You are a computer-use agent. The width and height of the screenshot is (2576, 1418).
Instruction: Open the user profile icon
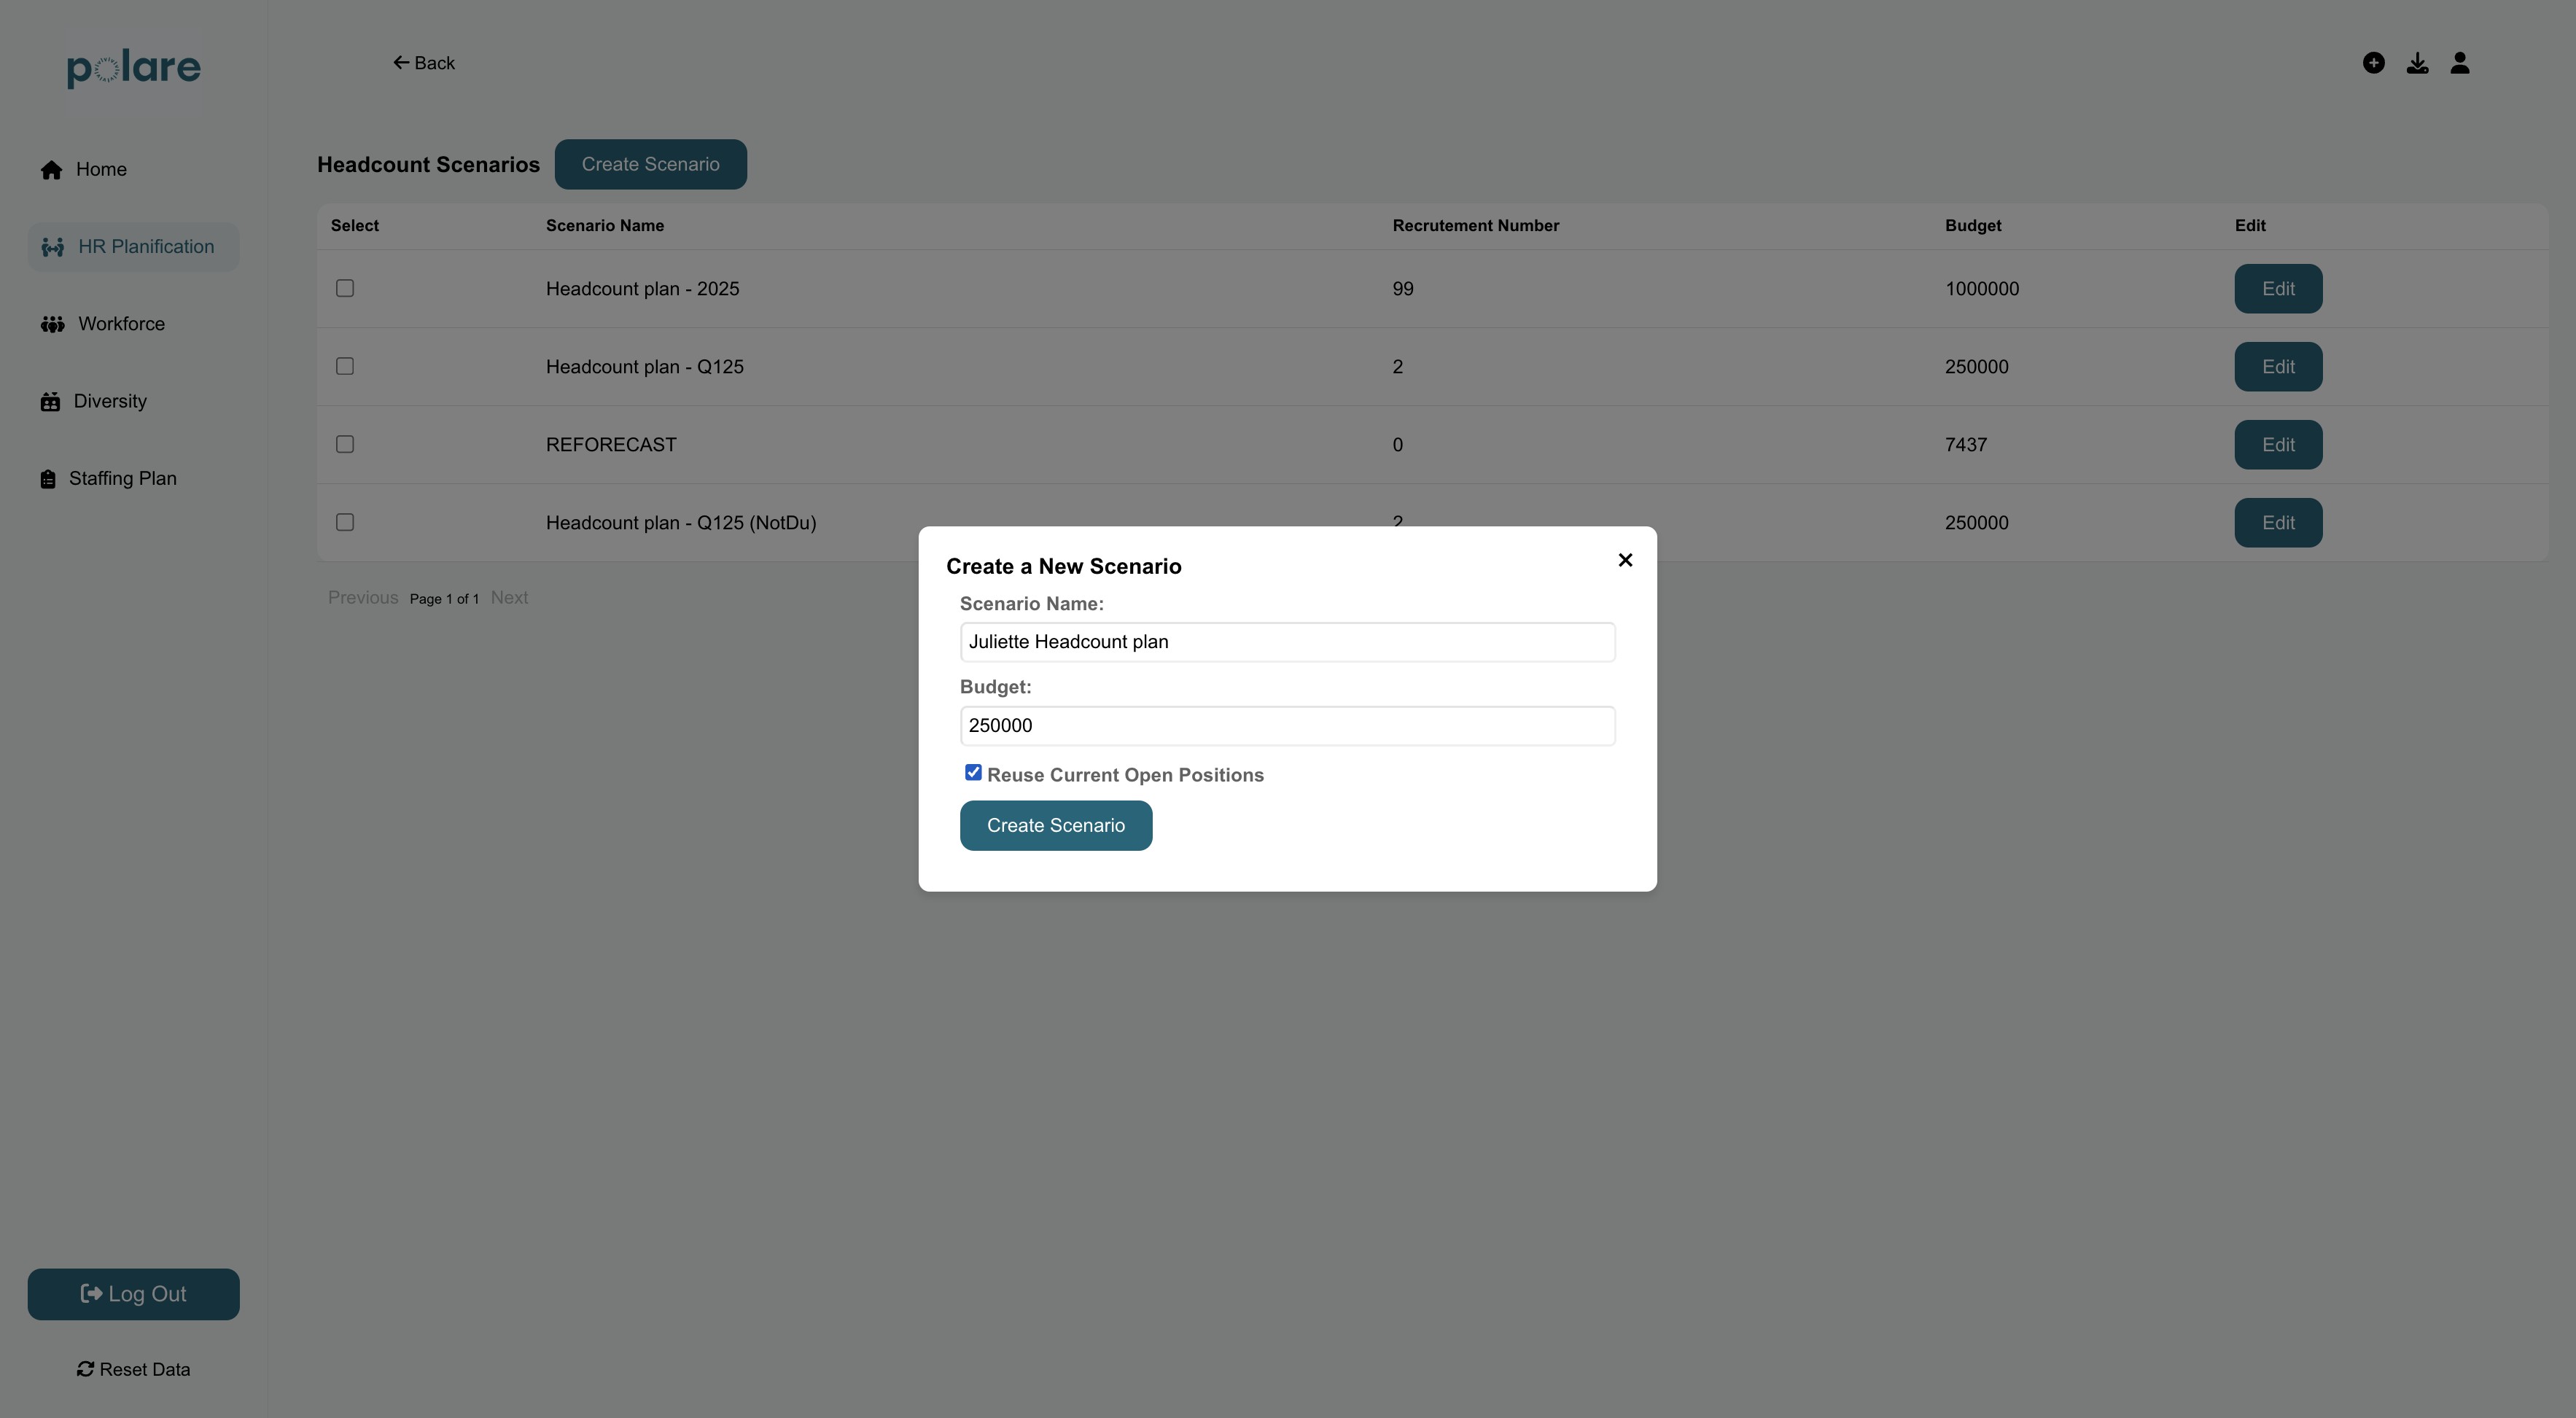click(2460, 63)
